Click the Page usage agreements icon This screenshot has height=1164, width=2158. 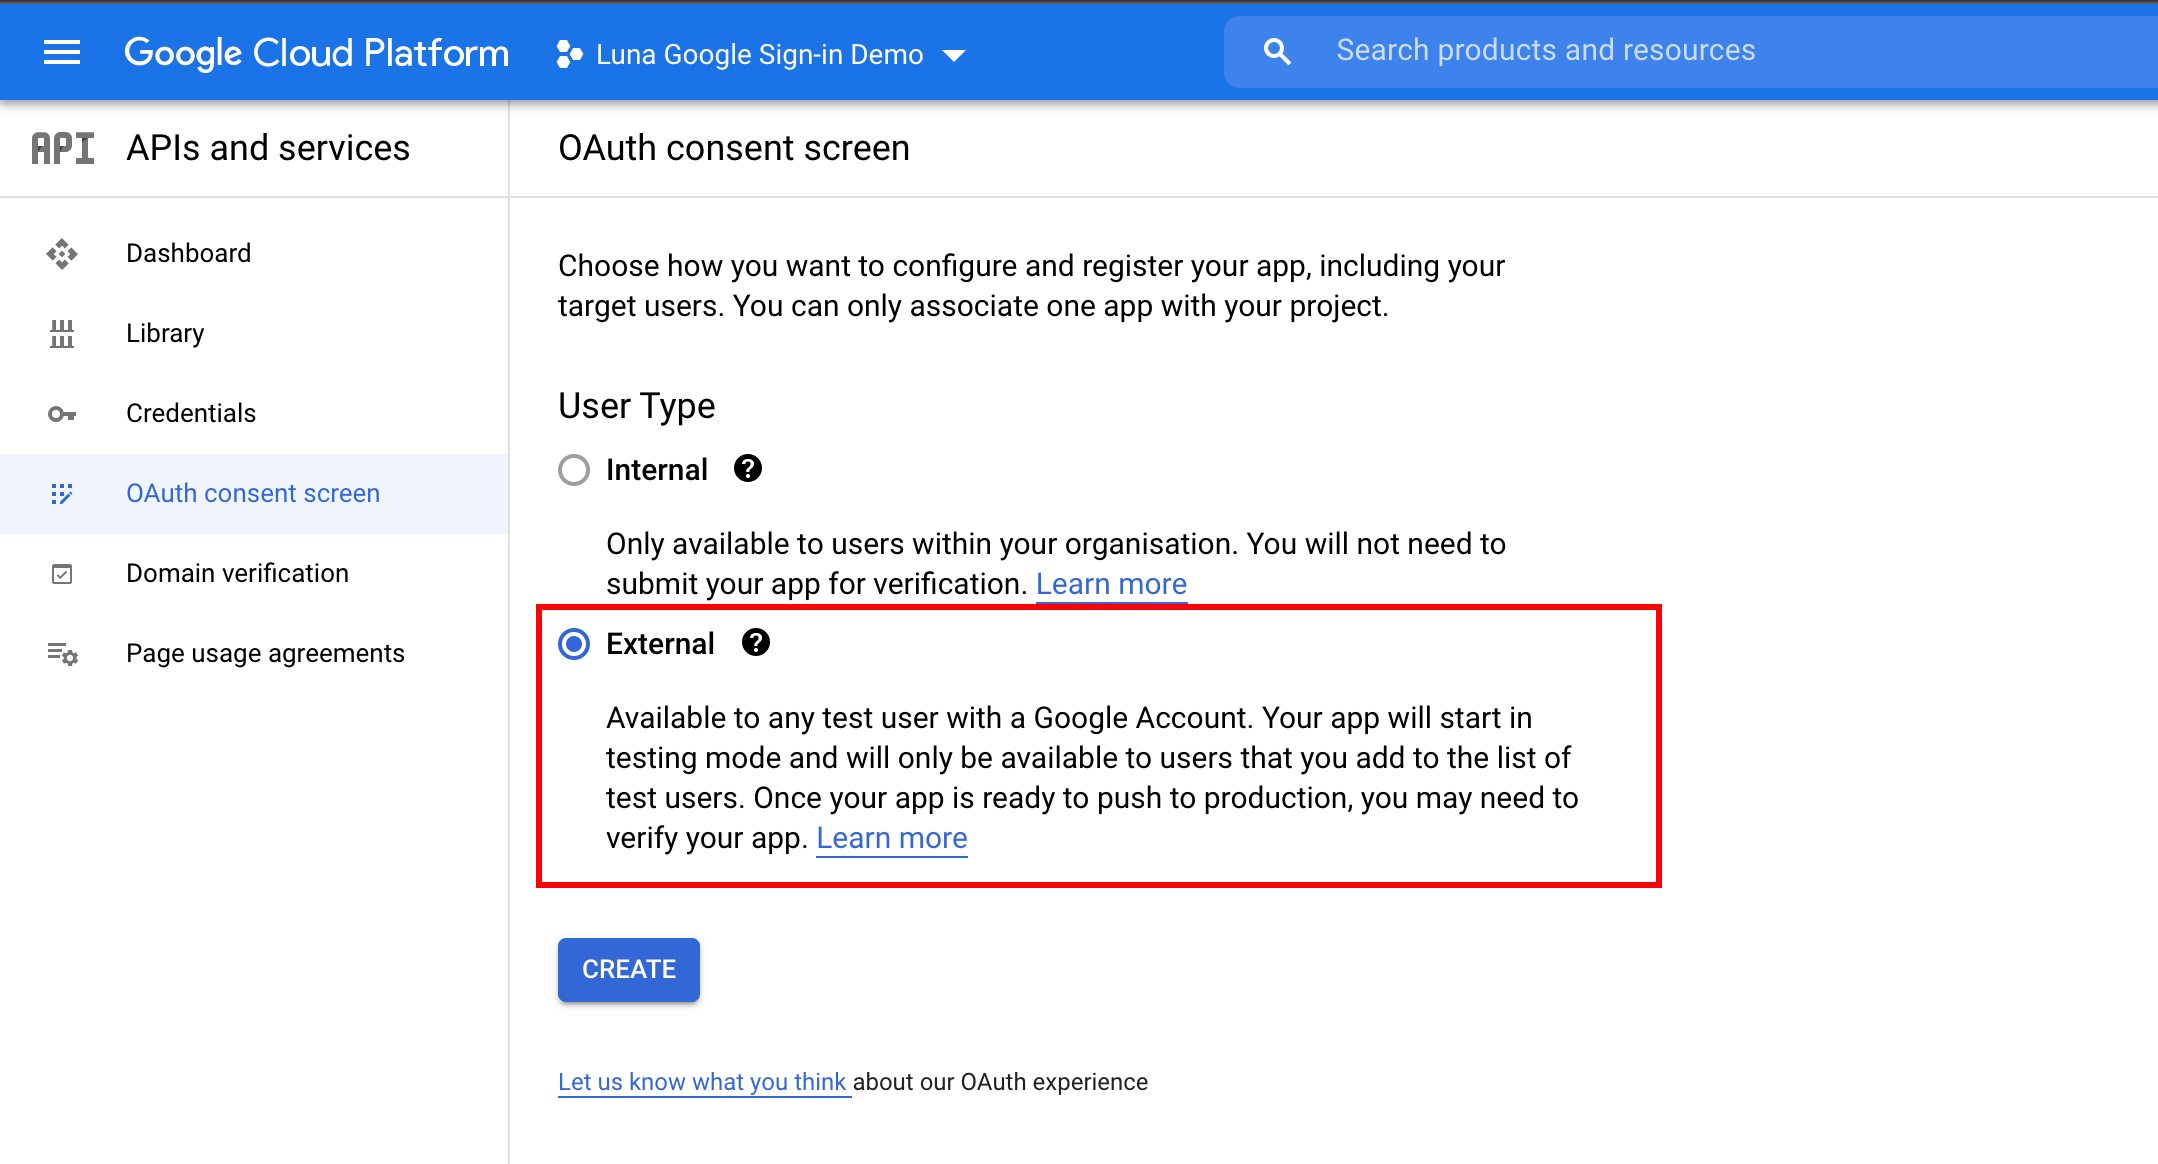62,654
